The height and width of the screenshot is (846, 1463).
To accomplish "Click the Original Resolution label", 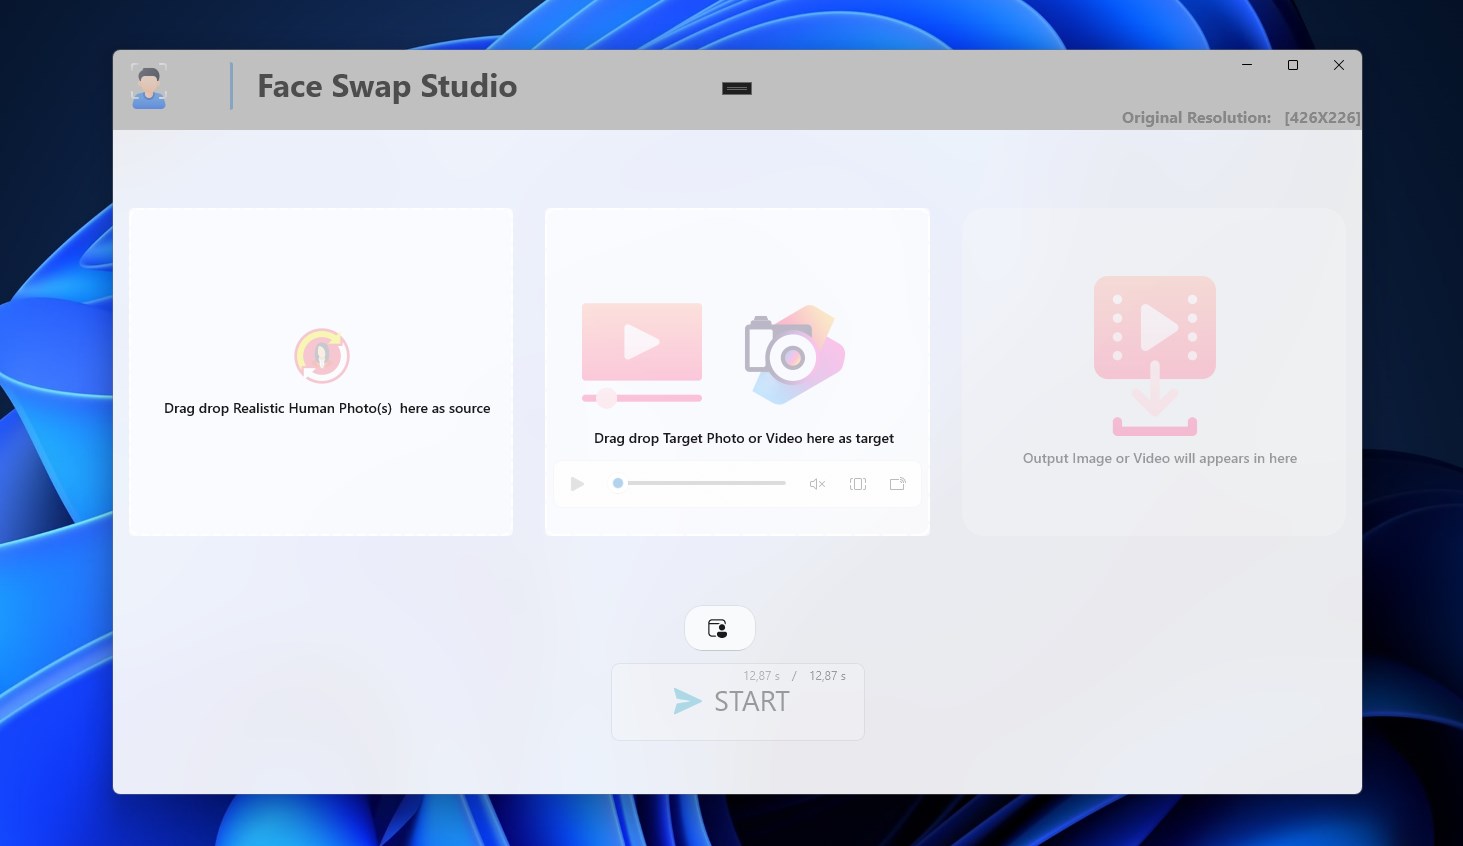I will pyautogui.click(x=1196, y=117).
